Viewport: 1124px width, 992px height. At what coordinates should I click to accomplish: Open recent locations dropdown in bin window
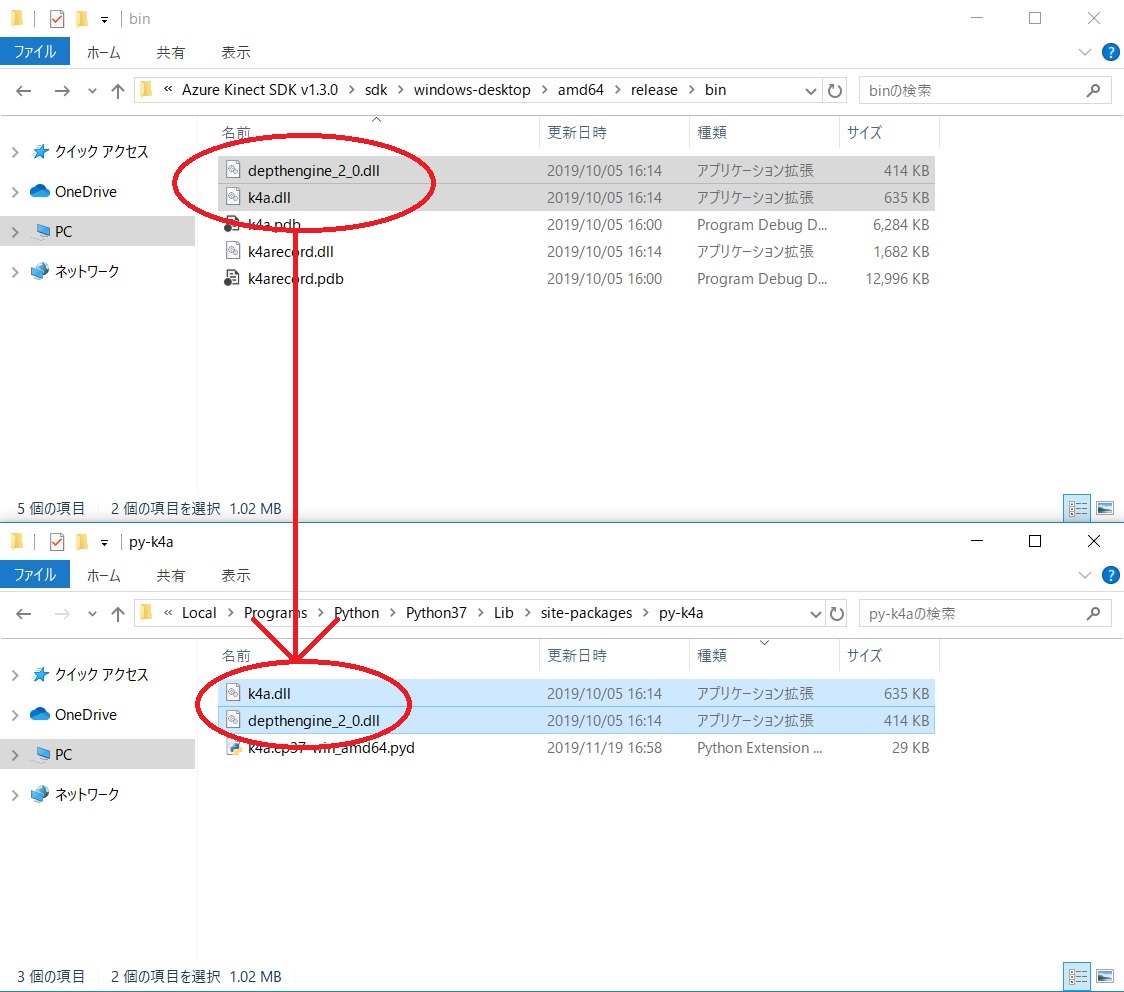[92, 92]
